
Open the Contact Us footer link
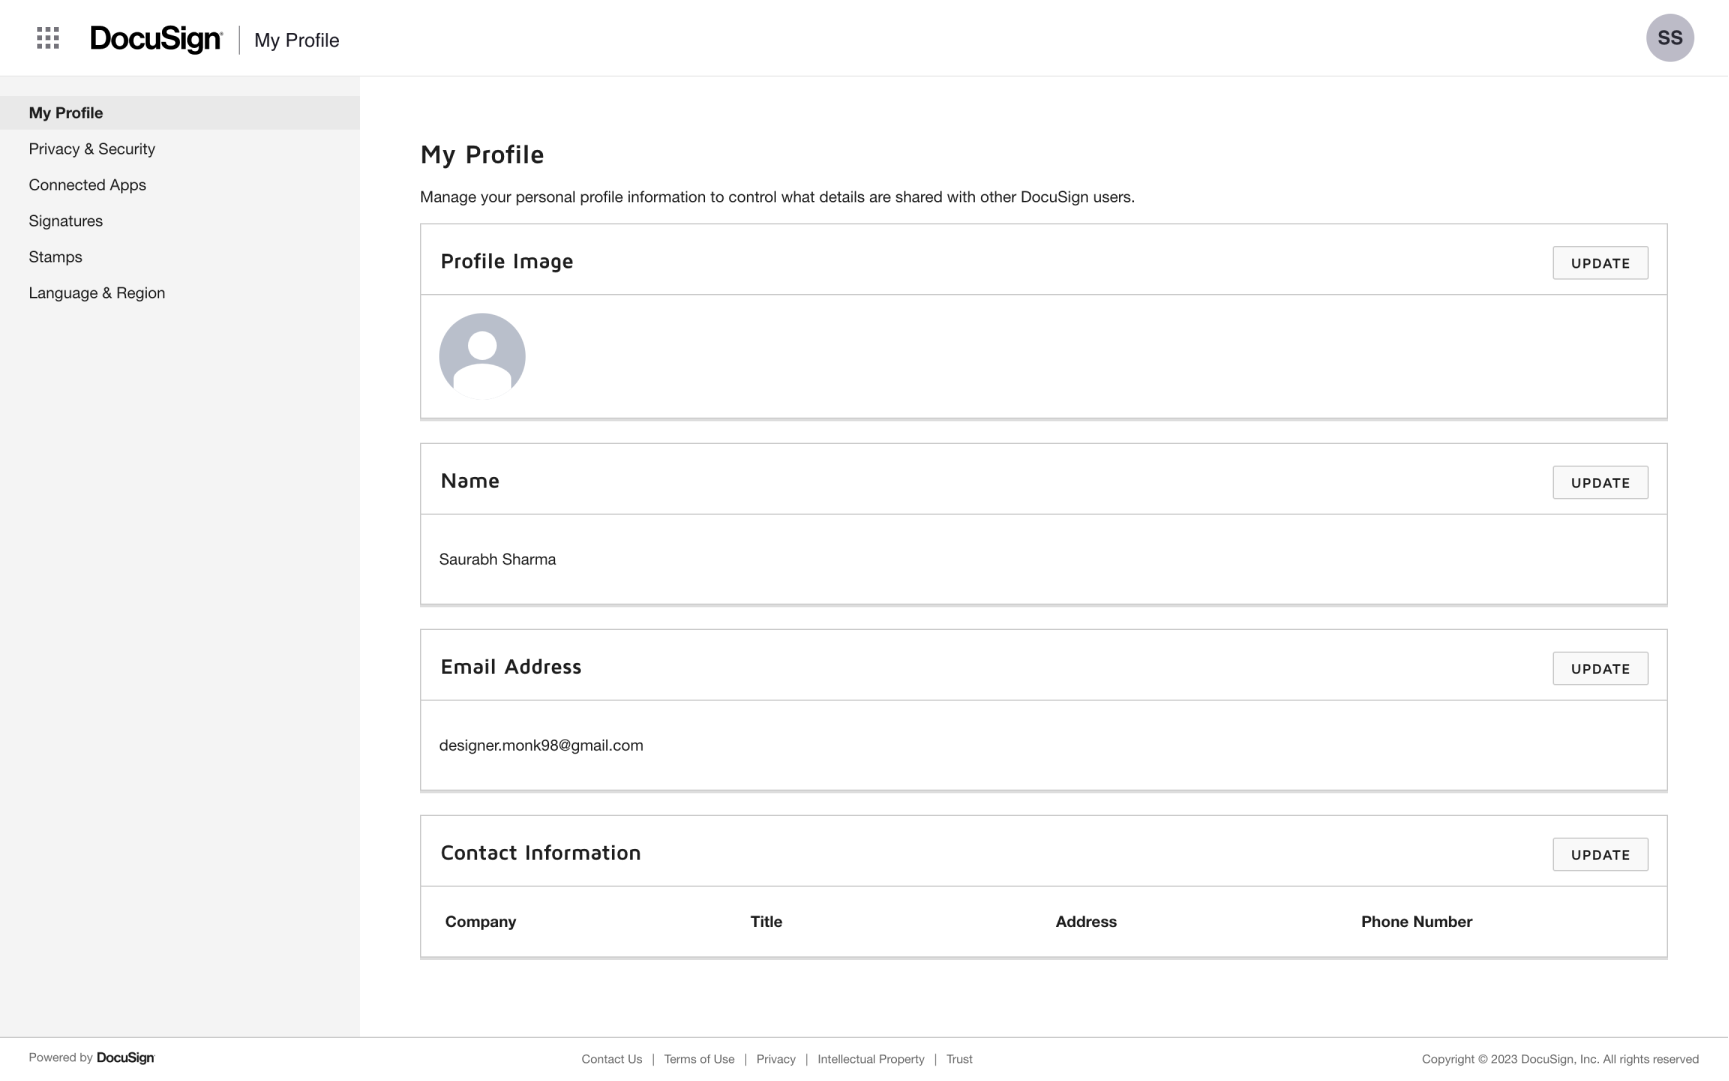[612, 1059]
